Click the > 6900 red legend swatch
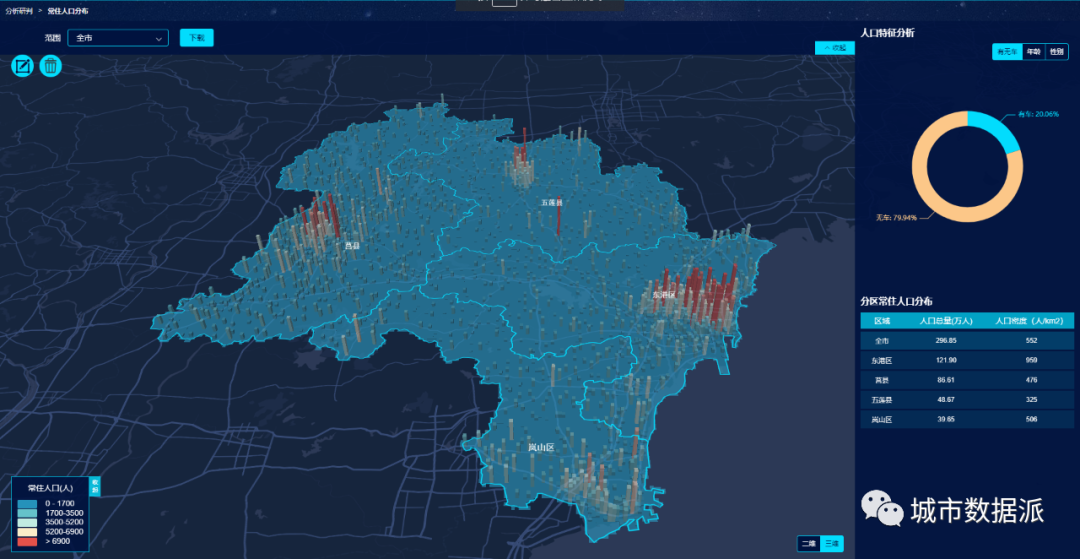Viewport: 1080px width, 559px height. (x=28, y=542)
